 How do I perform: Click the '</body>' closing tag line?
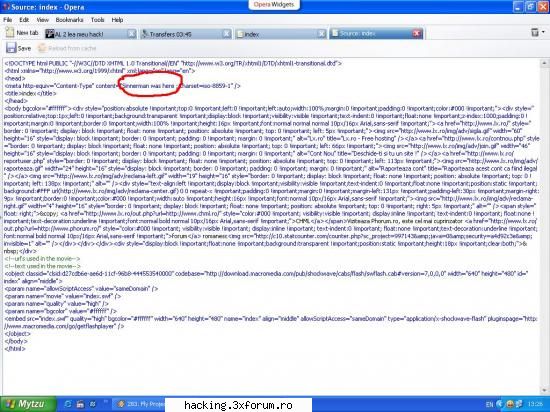(x=16, y=341)
